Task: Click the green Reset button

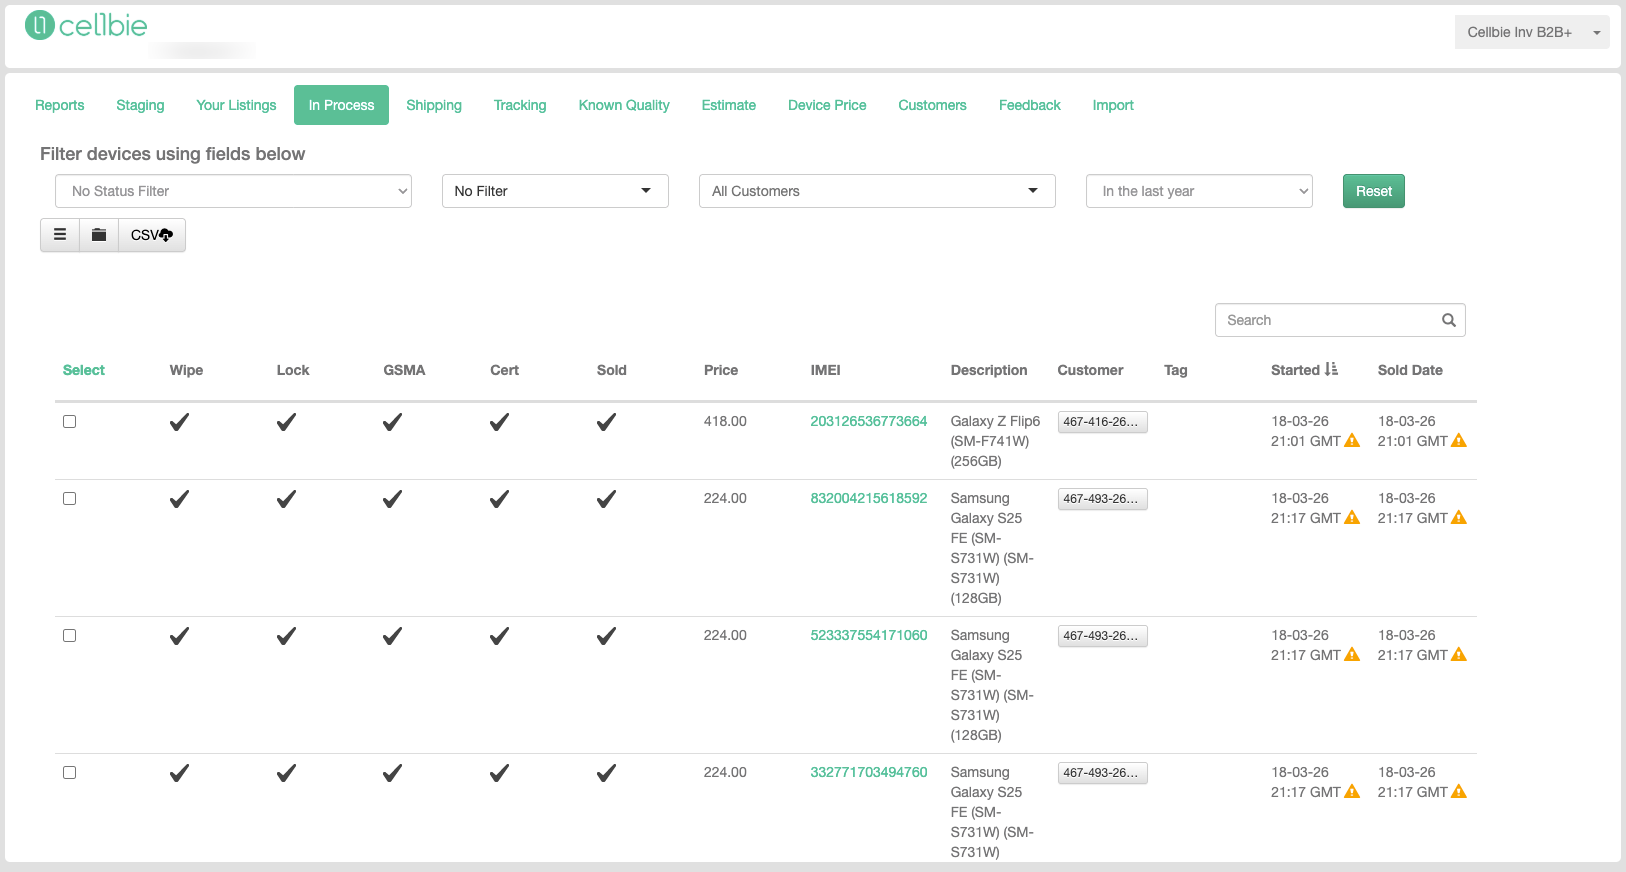Action: coord(1374,191)
